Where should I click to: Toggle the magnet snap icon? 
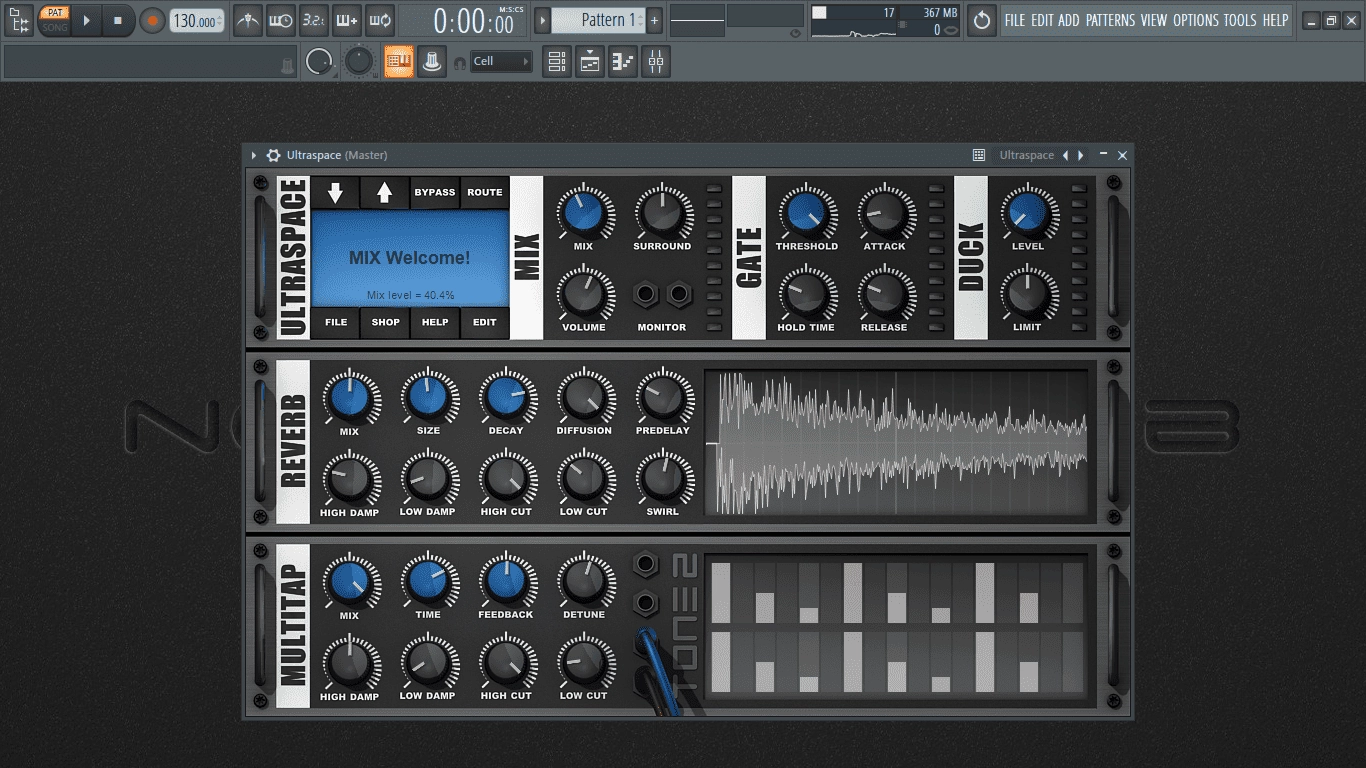click(460, 63)
